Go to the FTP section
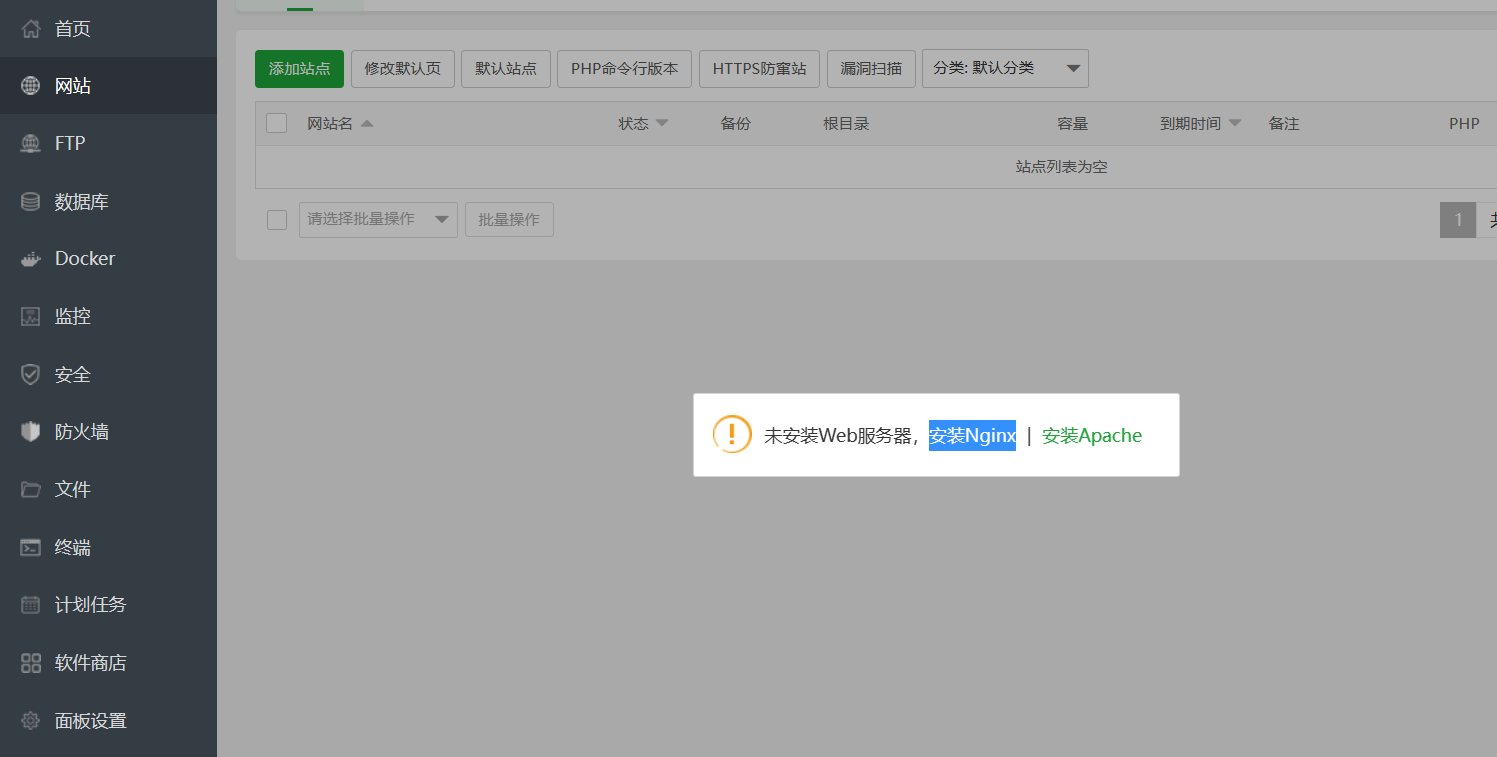Viewport: 1497px width, 757px height. pos(108,144)
